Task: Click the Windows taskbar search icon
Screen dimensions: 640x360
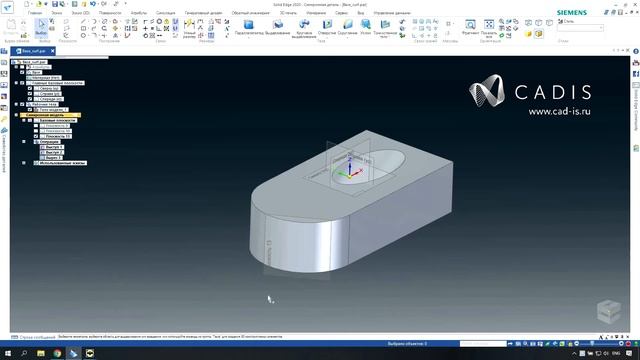Action: [24, 353]
